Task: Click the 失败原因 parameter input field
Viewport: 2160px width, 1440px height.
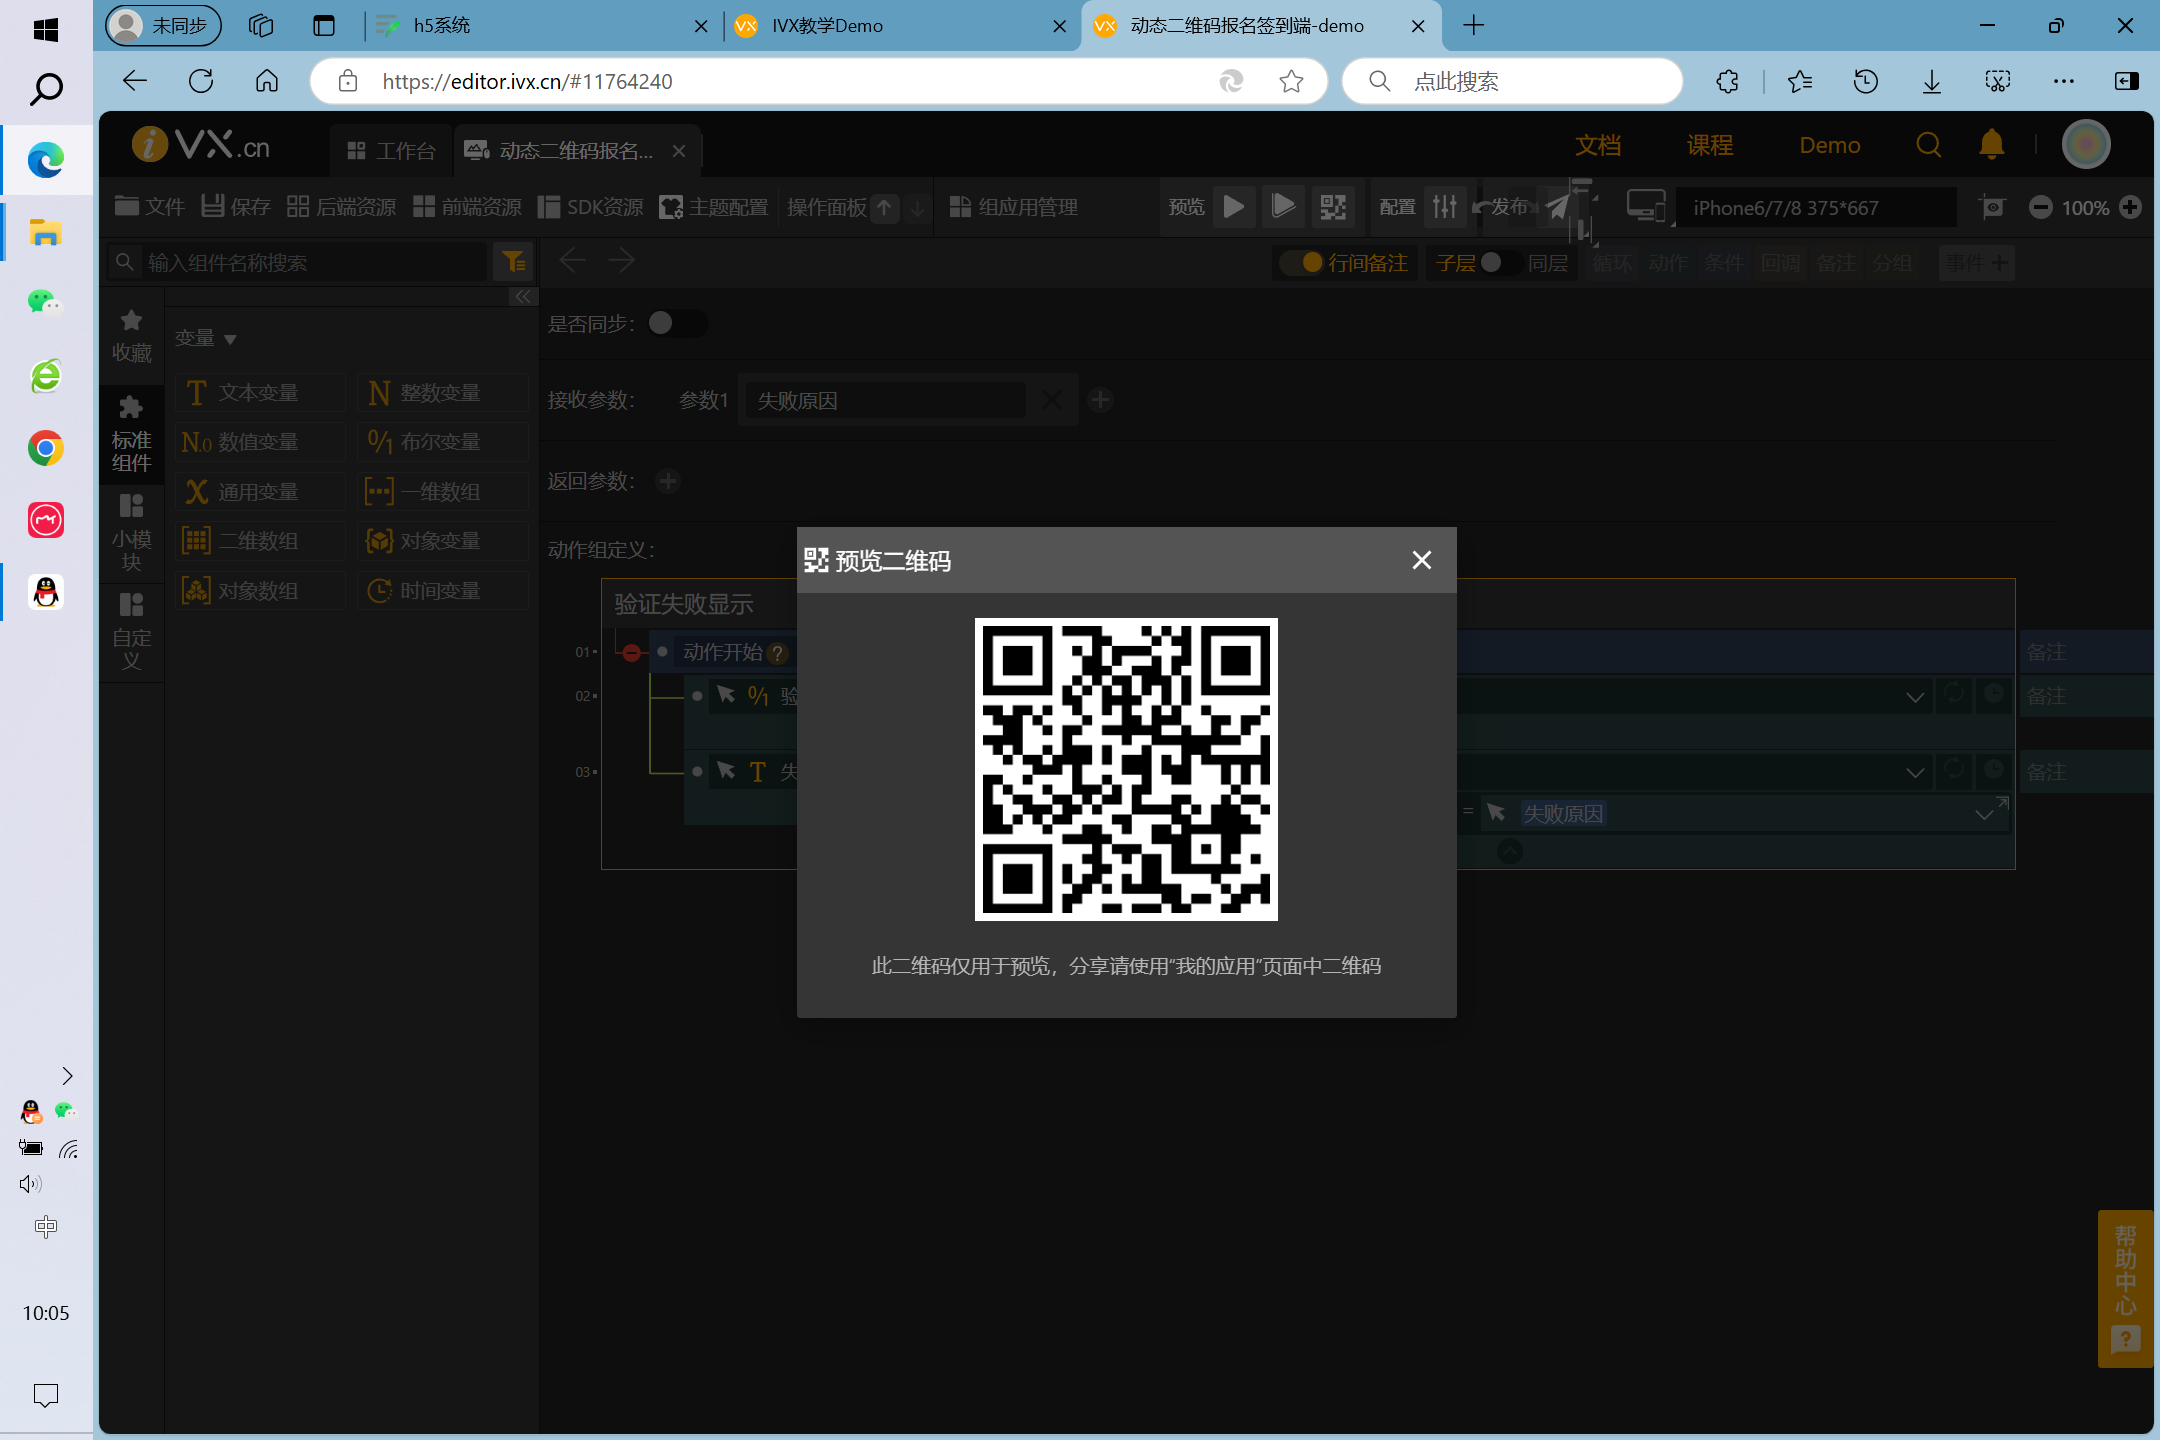Action: click(x=884, y=400)
